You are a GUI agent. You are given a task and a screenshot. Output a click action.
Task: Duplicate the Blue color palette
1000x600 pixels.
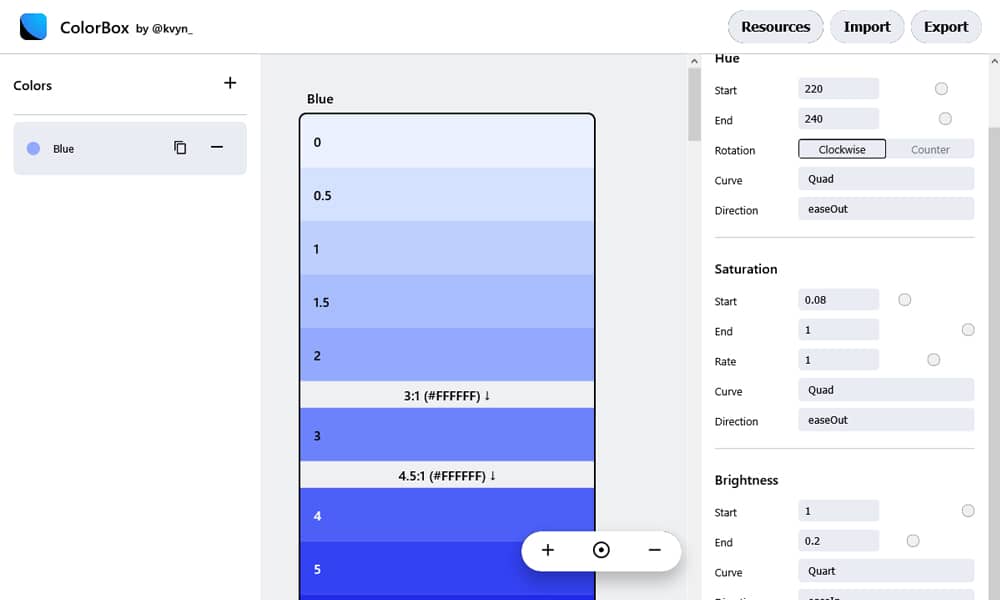pos(180,148)
